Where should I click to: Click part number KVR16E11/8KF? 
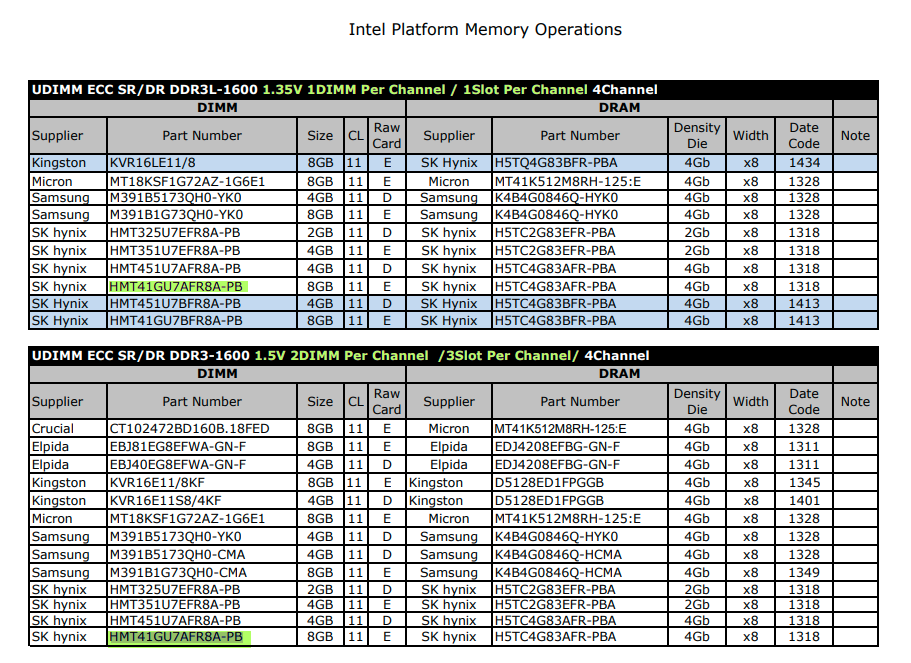pyautogui.click(x=157, y=483)
